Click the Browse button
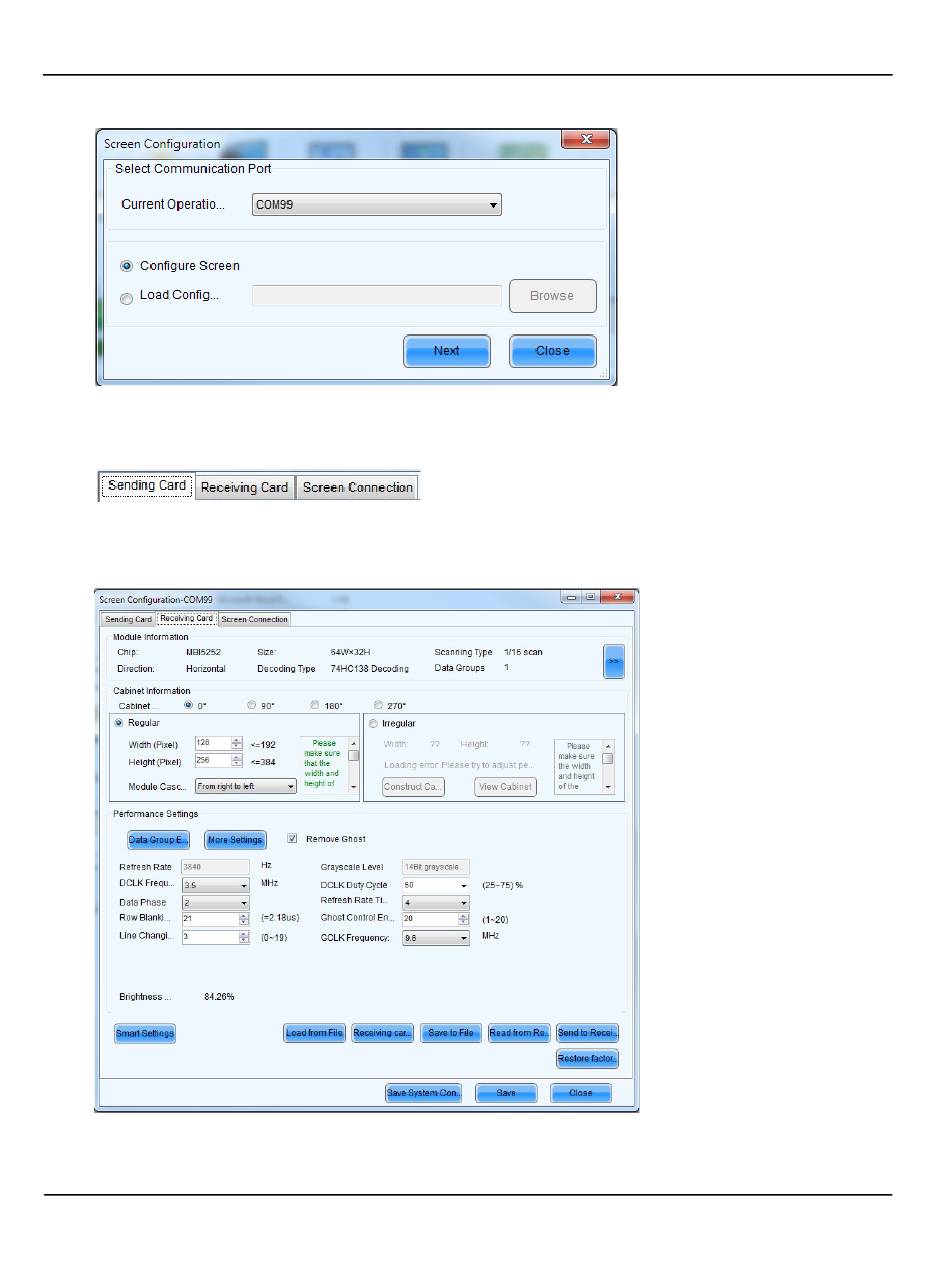950x1262 pixels. pyautogui.click(x=552, y=296)
